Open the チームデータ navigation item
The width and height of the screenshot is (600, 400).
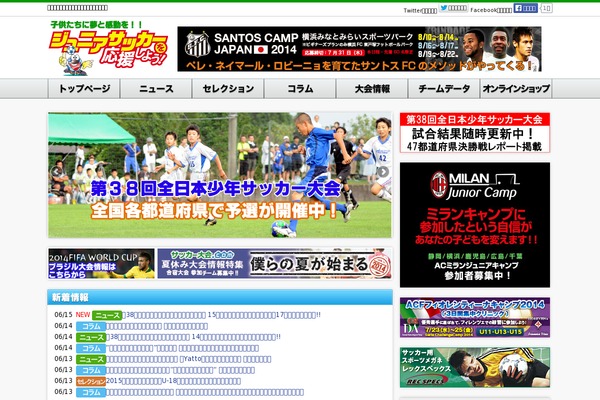[444, 89]
